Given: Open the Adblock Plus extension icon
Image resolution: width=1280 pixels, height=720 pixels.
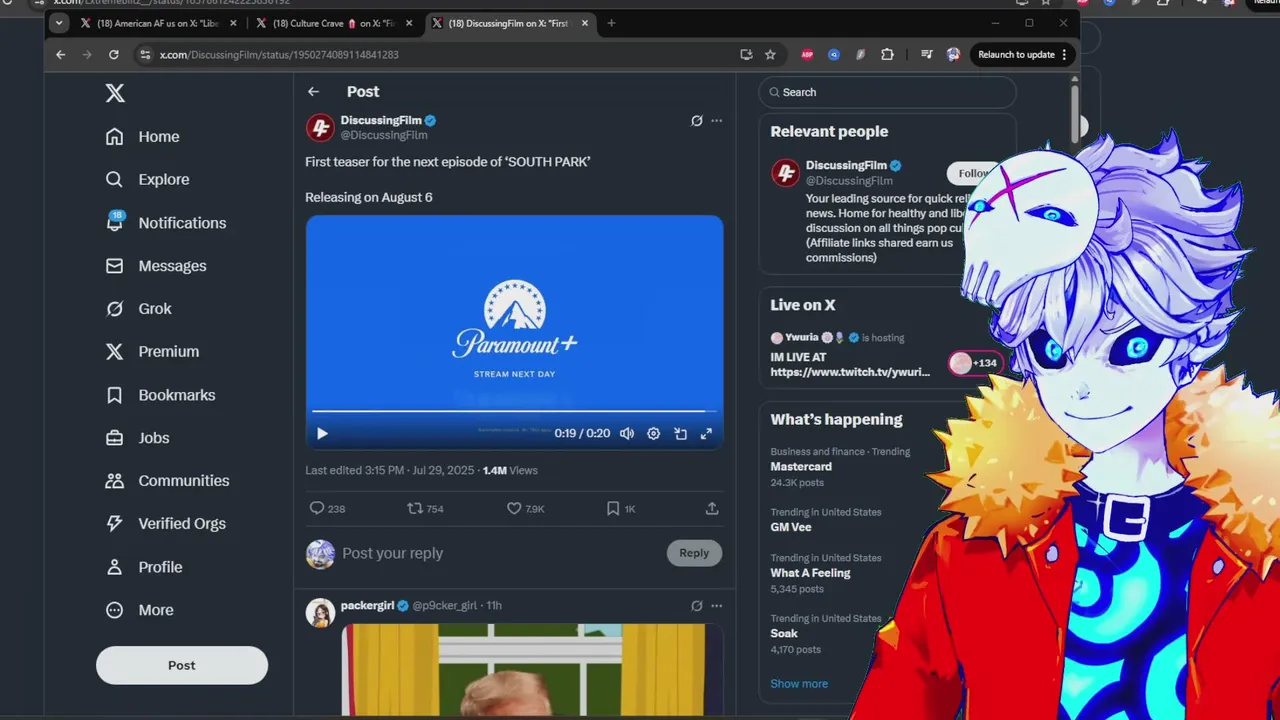Looking at the screenshot, I should click(x=807, y=55).
